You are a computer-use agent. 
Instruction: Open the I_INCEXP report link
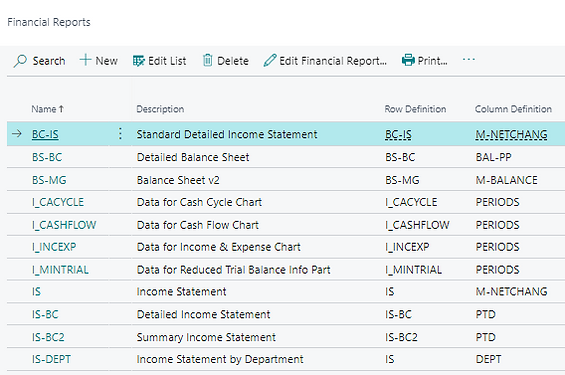click(x=54, y=247)
